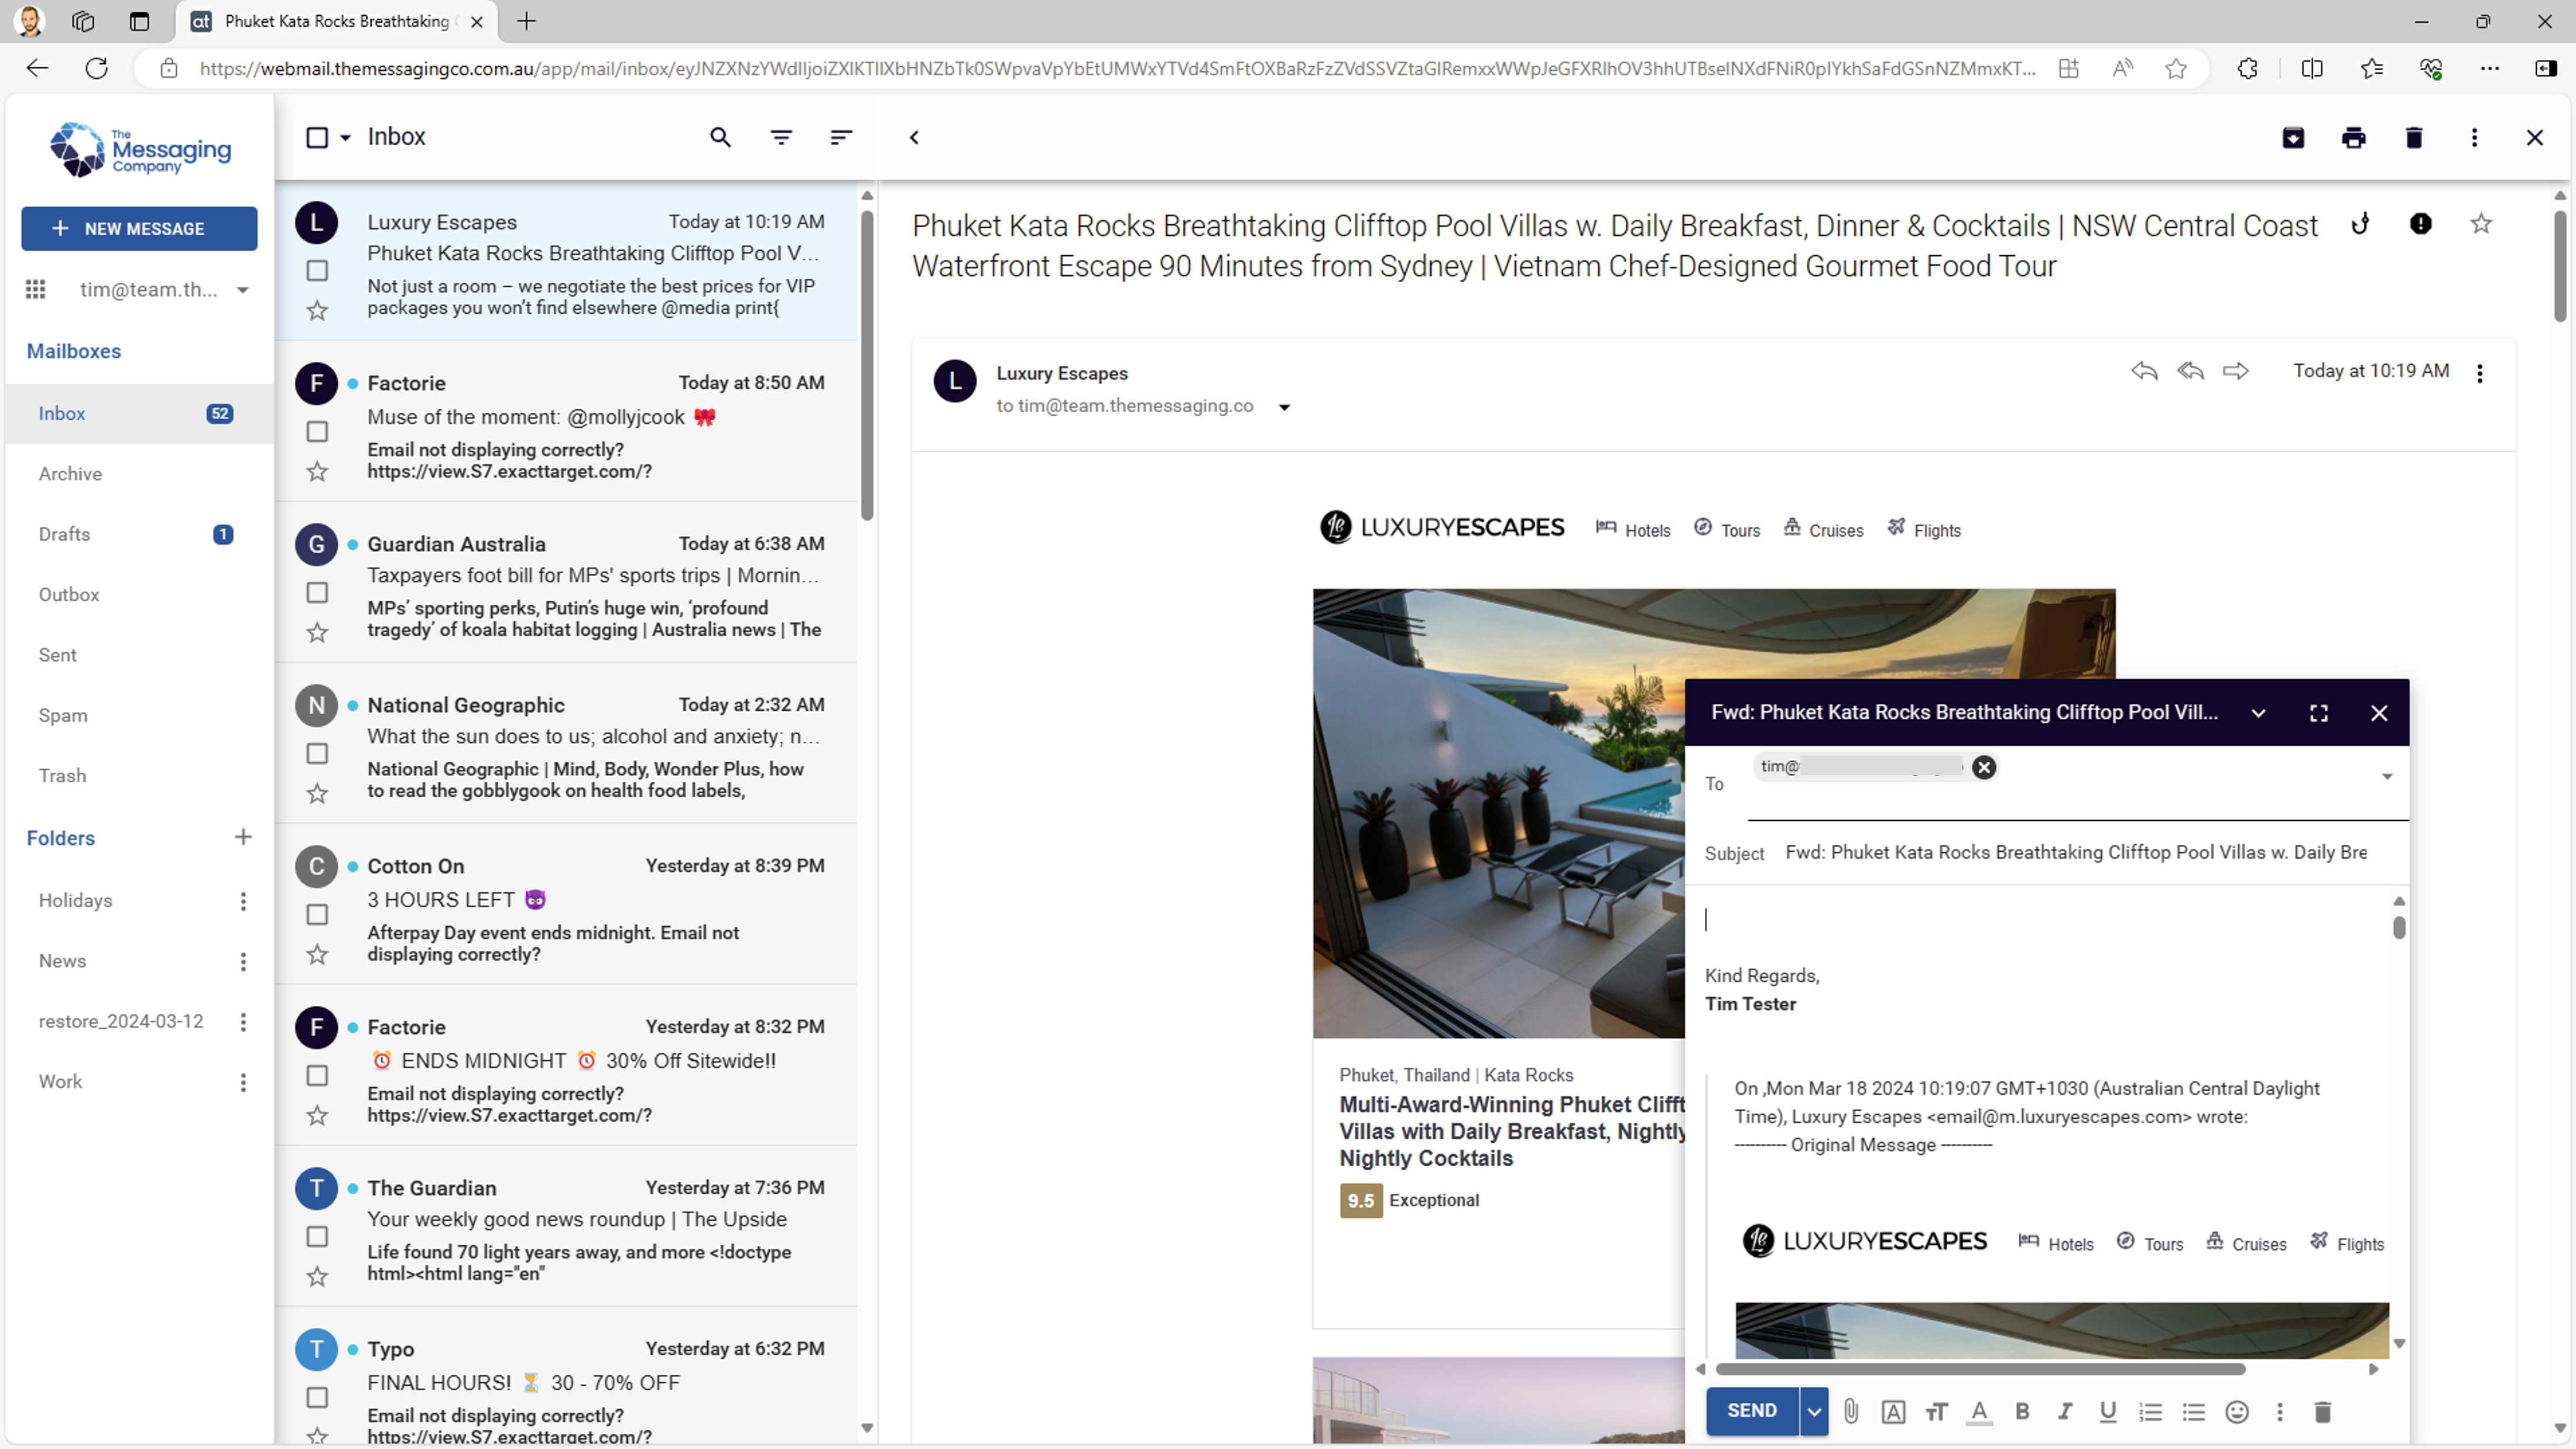Image resolution: width=2576 pixels, height=1449 pixels.
Task: Apply bold in the compose toolbar
Action: pos(2022,1411)
